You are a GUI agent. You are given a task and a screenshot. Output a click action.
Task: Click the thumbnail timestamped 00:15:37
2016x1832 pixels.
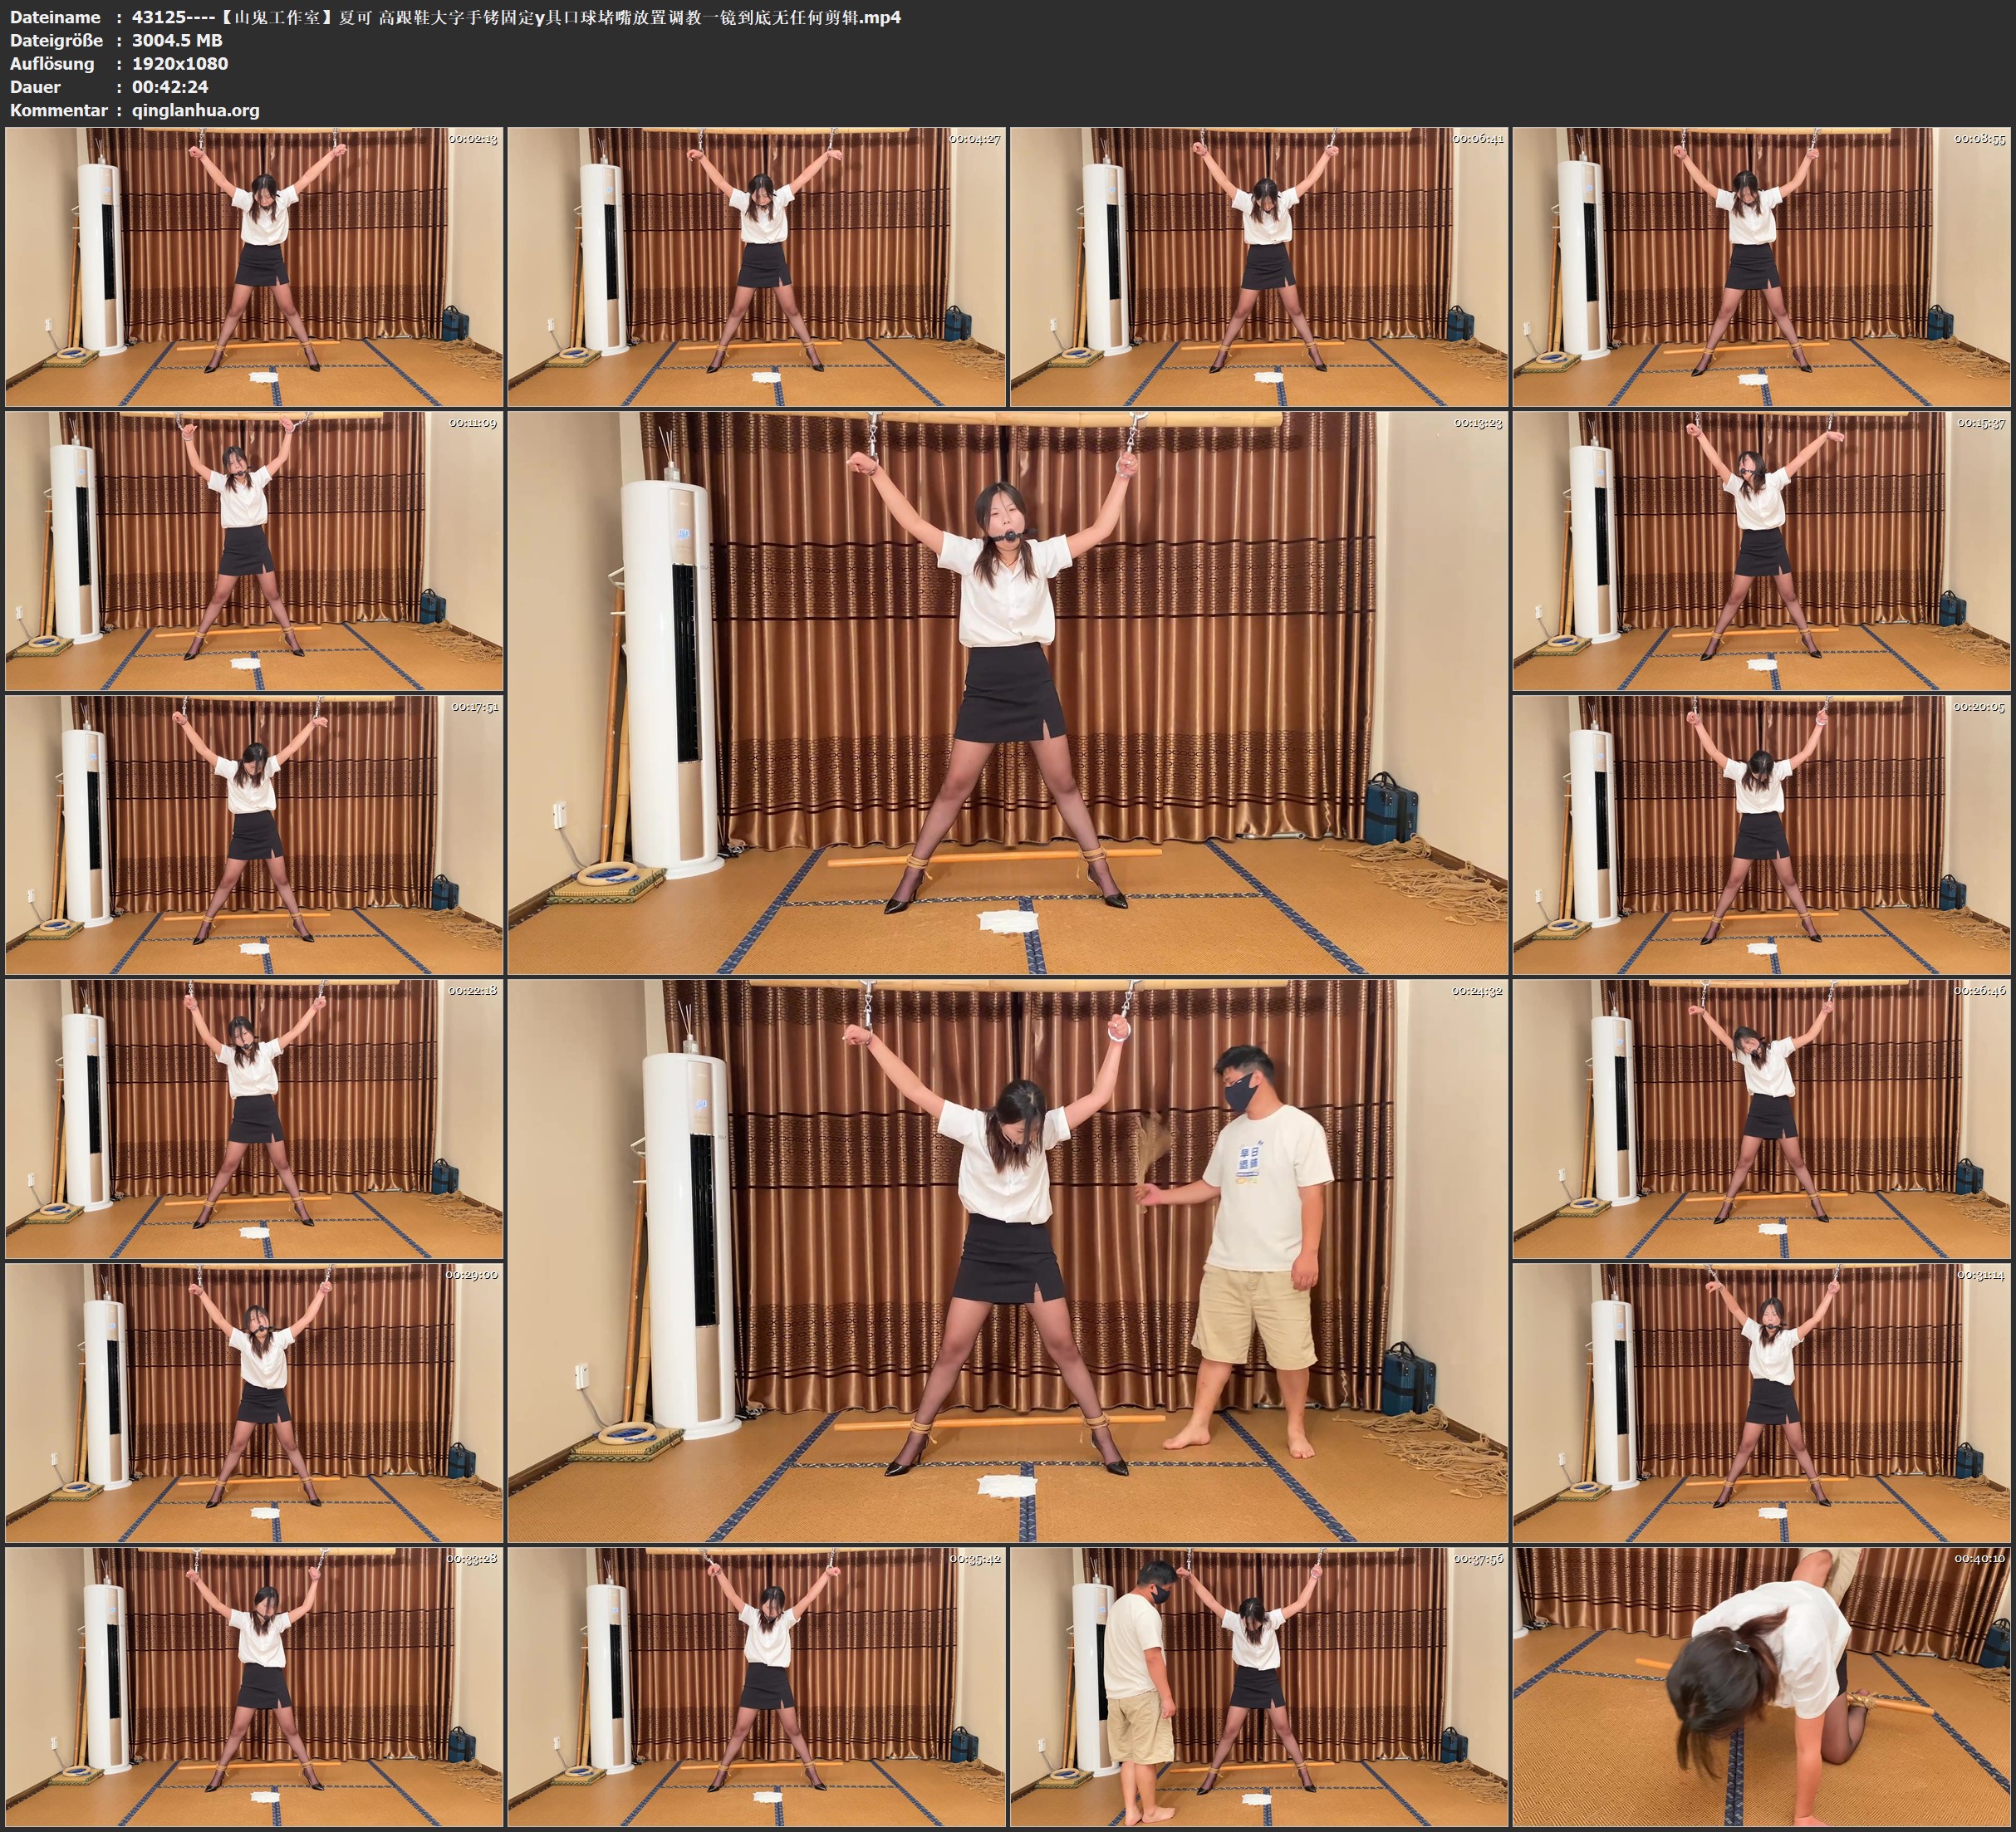coord(1761,551)
